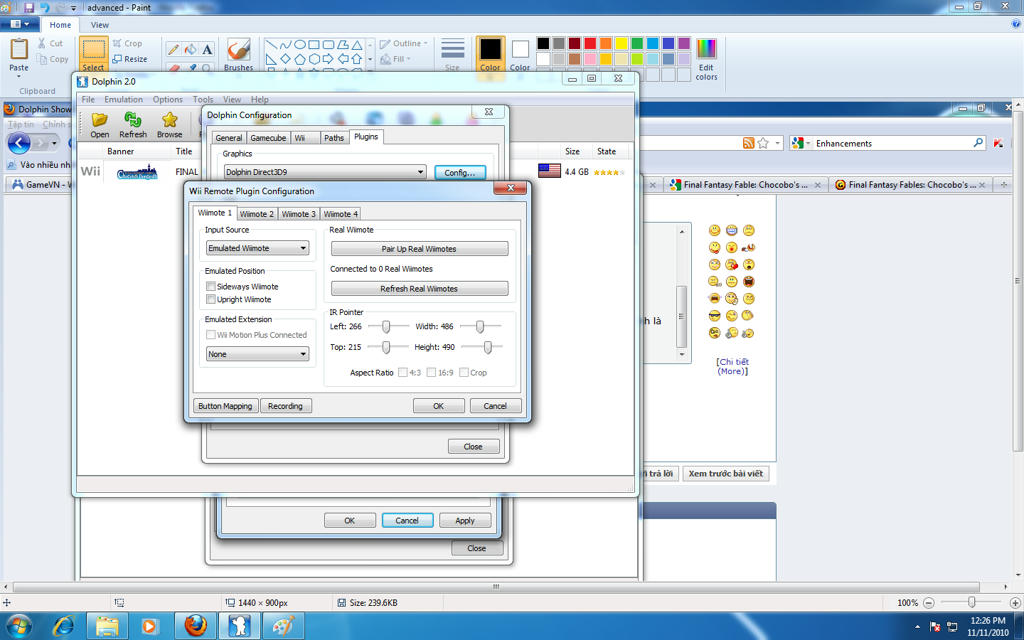This screenshot has height=640, width=1024.
Task: Click the Cut scissors icon
Action: pyautogui.click(x=42, y=43)
